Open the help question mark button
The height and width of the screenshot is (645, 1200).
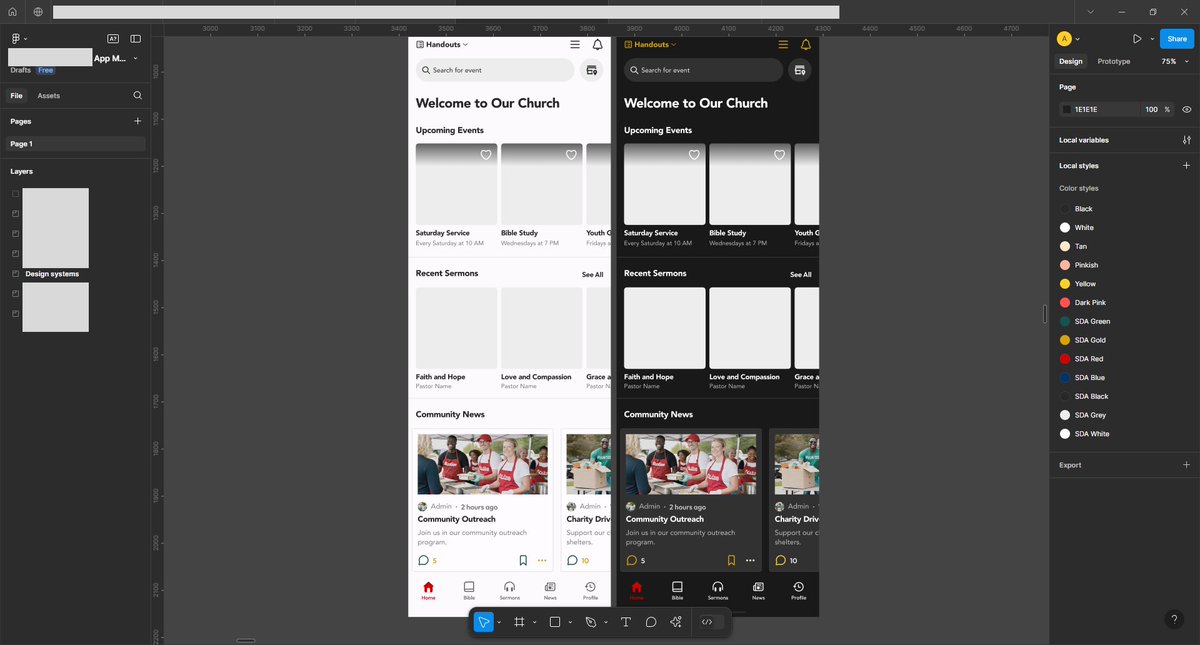tap(1175, 620)
